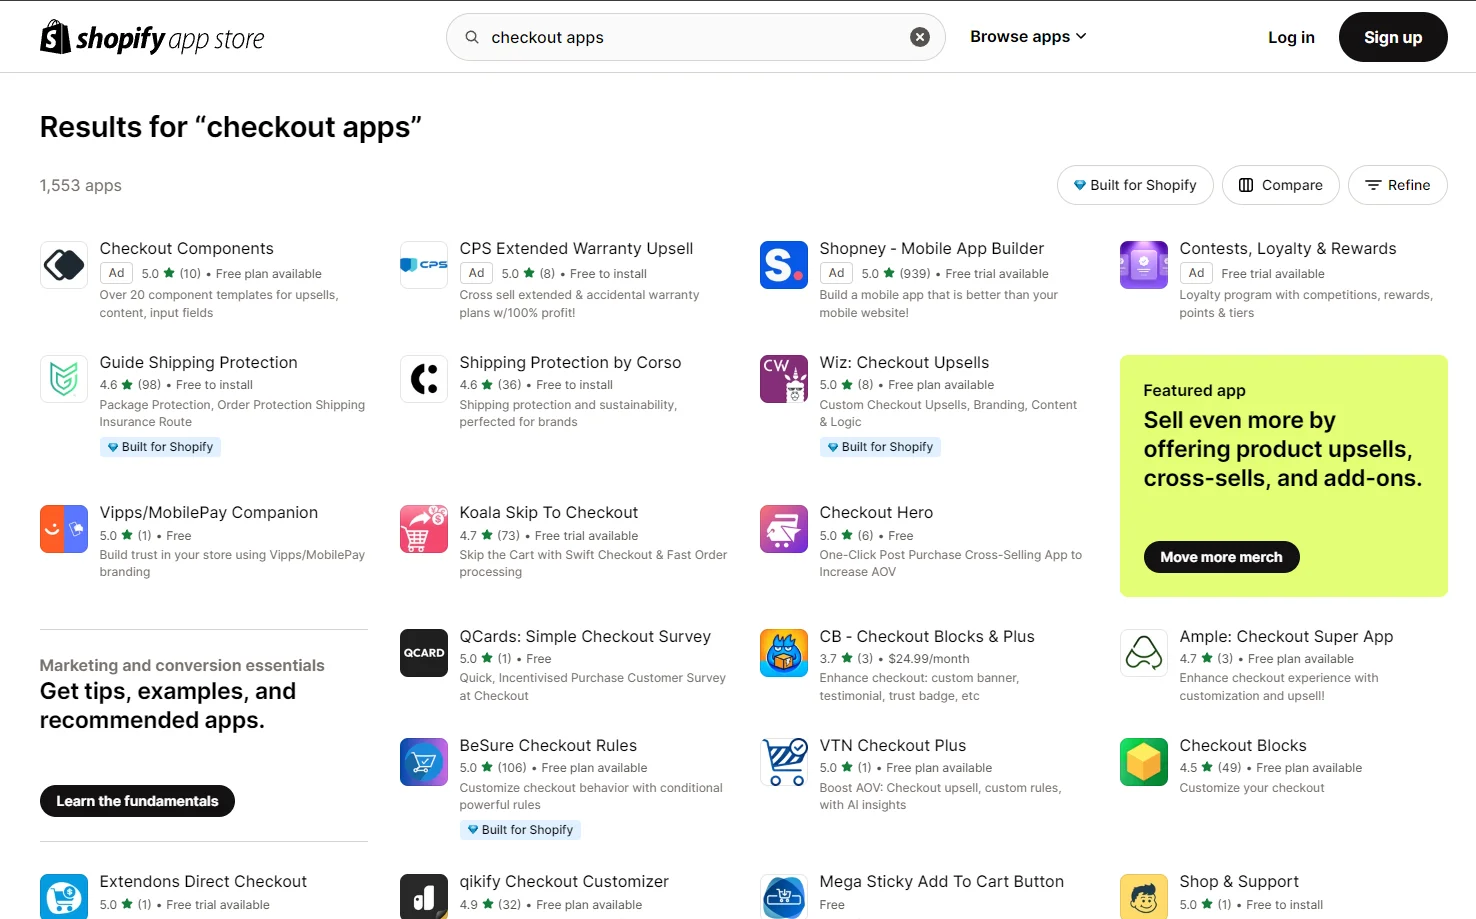Screen dimensions: 1476x919
Task: Click Ample: Checkout Super App icon
Action: (1144, 653)
